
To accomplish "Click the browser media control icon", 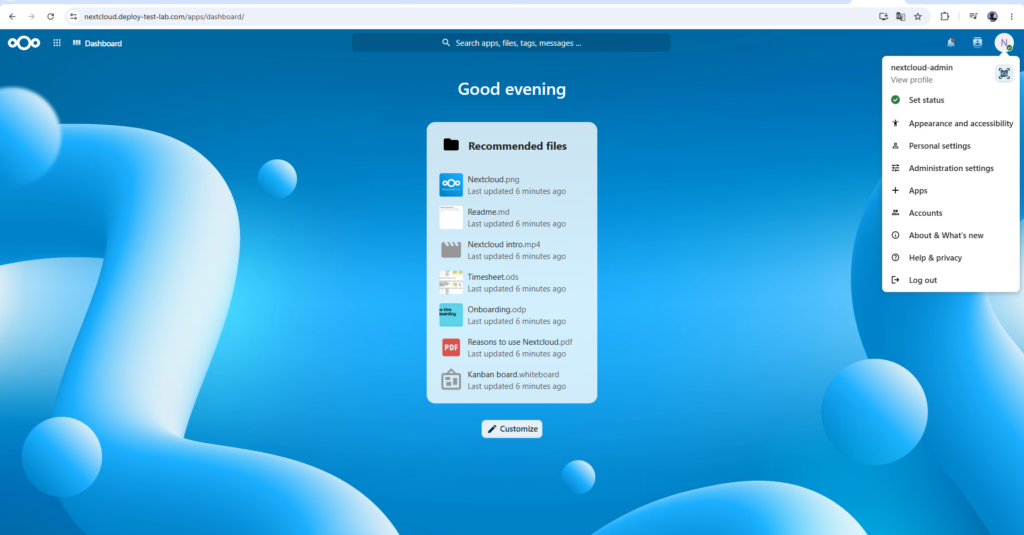I will coord(972,16).
